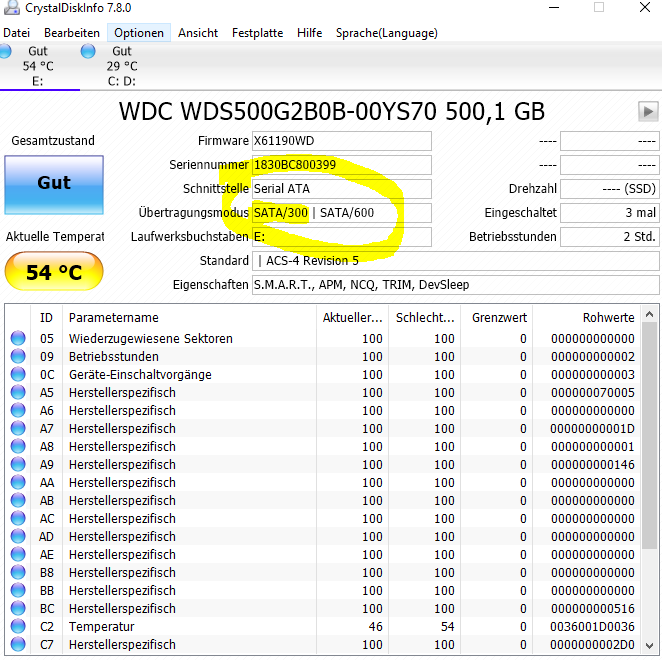Click status icon of row 0C Geräte-Einschaltvorgänge
The width and height of the screenshot is (662, 660).
[x=18, y=375]
